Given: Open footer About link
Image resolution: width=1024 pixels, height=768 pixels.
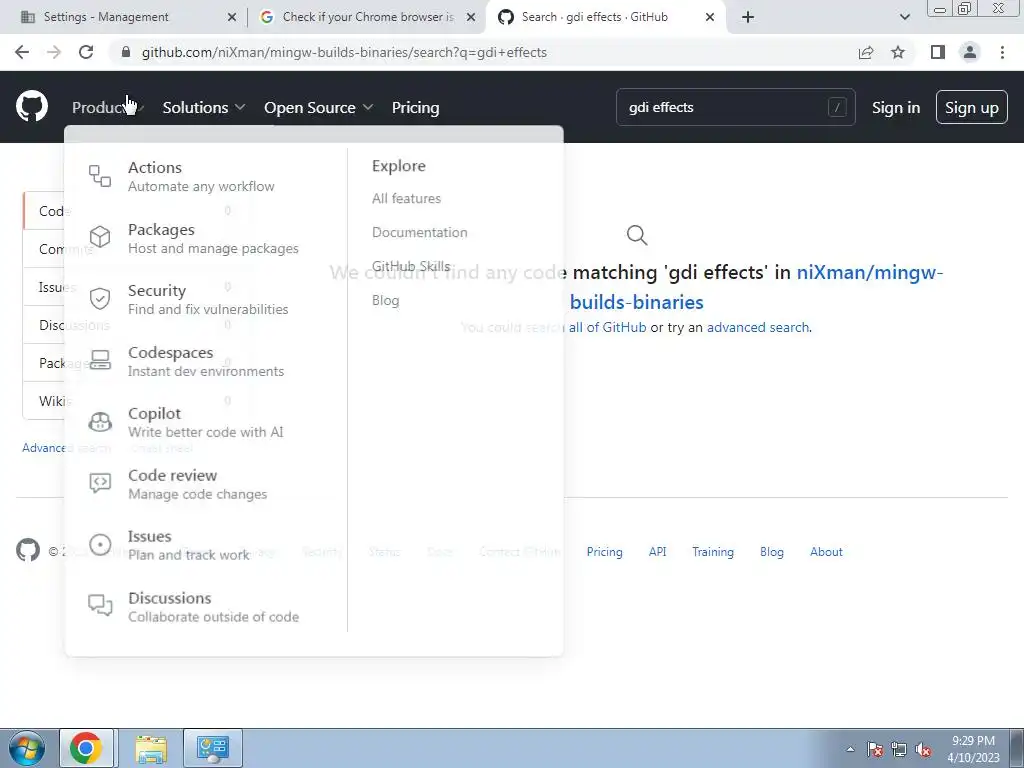Looking at the screenshot, I should [826, 552].
